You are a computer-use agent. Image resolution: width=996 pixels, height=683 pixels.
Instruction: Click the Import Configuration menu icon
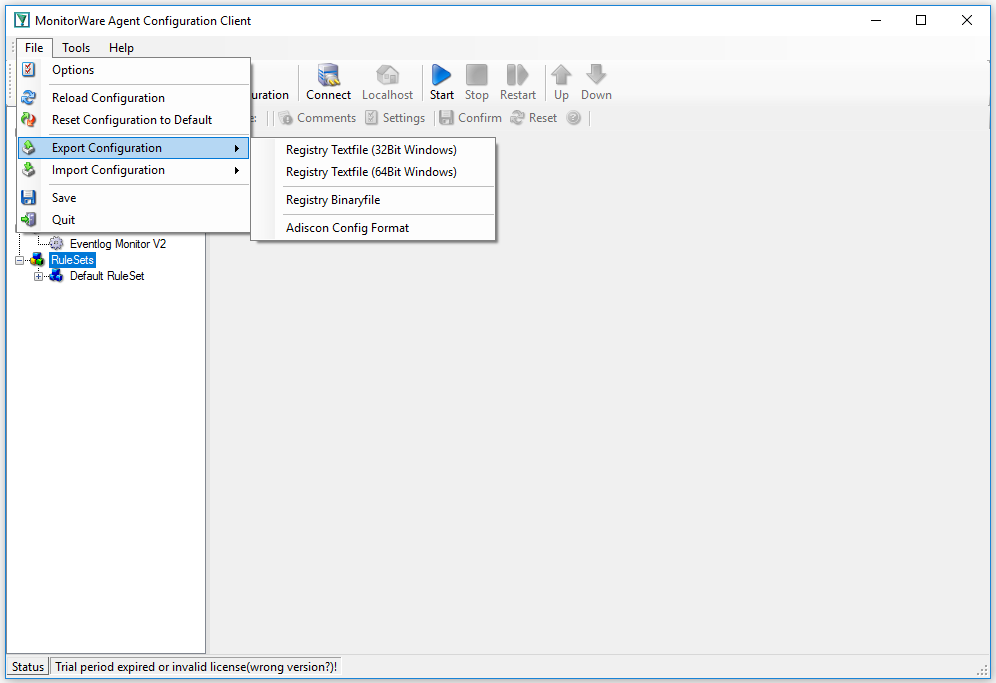29,170
